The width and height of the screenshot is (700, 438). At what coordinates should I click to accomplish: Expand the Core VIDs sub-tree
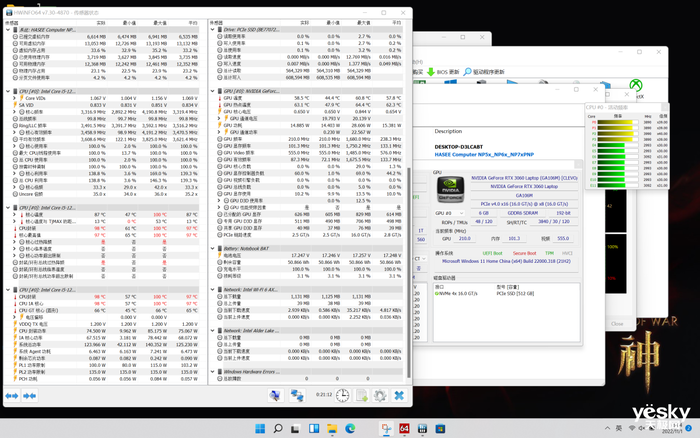pos(15,98)
